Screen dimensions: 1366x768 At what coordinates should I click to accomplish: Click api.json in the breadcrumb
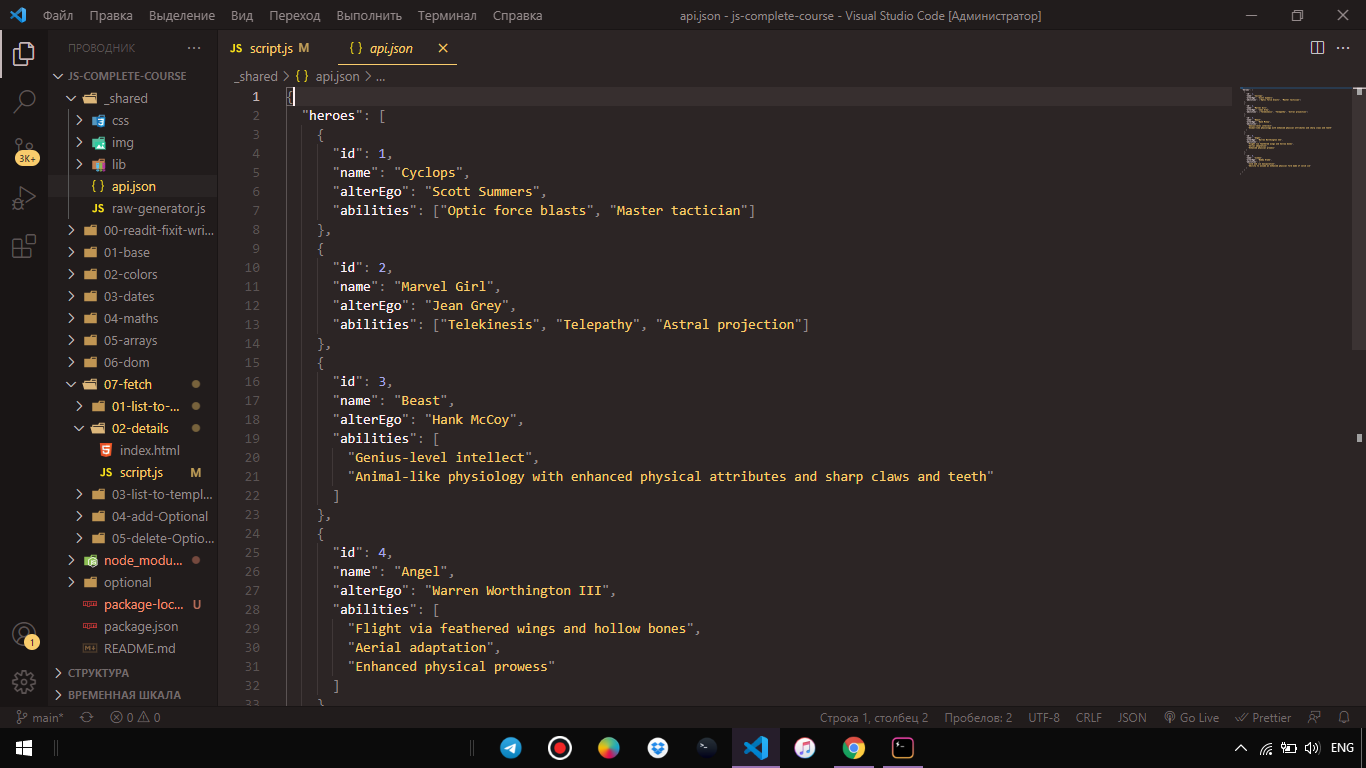337,76
